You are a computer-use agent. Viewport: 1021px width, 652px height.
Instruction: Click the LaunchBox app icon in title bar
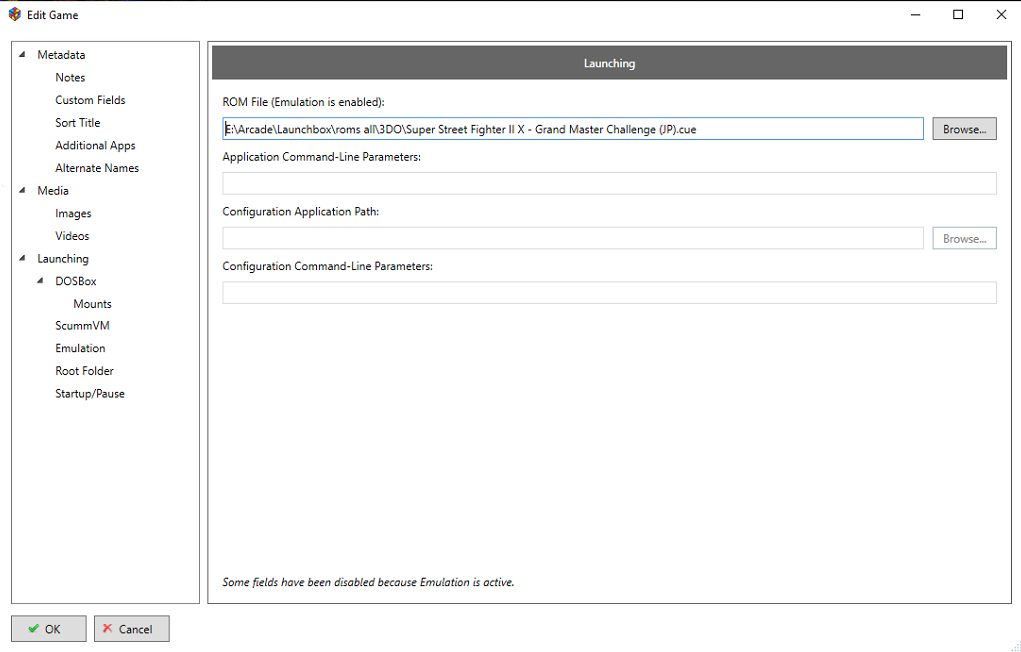[x=14, y=14]
